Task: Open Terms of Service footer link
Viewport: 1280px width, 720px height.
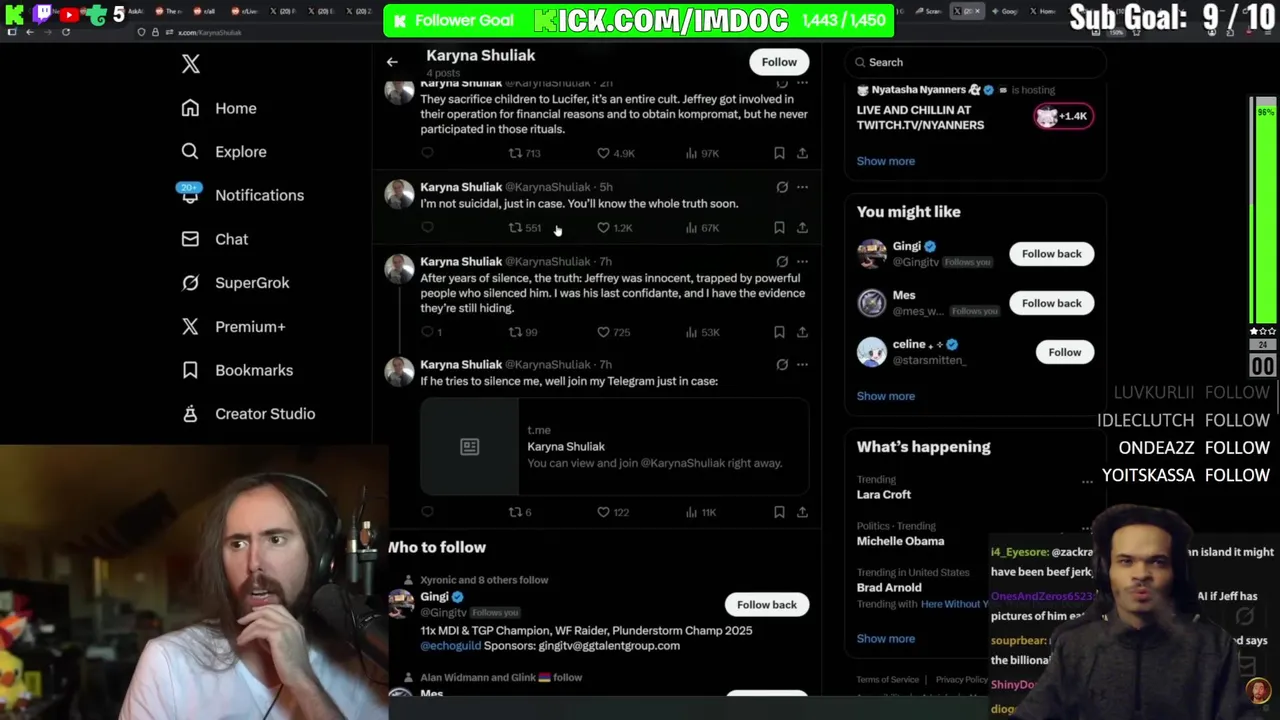Action: tap(887, 680)
